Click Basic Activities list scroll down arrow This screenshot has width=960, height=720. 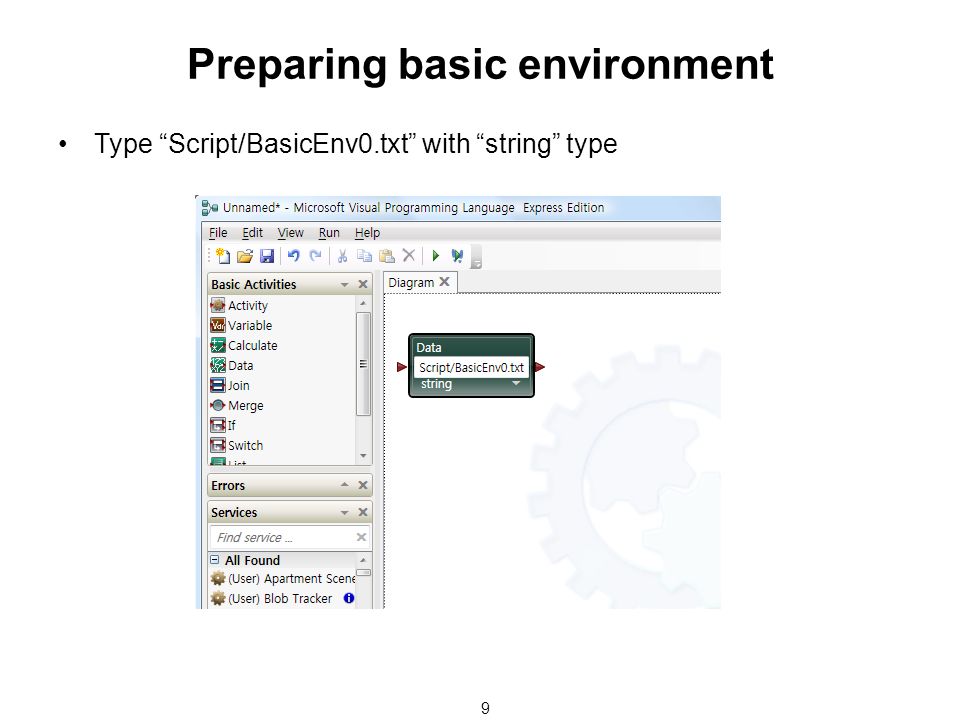(363, 456)
